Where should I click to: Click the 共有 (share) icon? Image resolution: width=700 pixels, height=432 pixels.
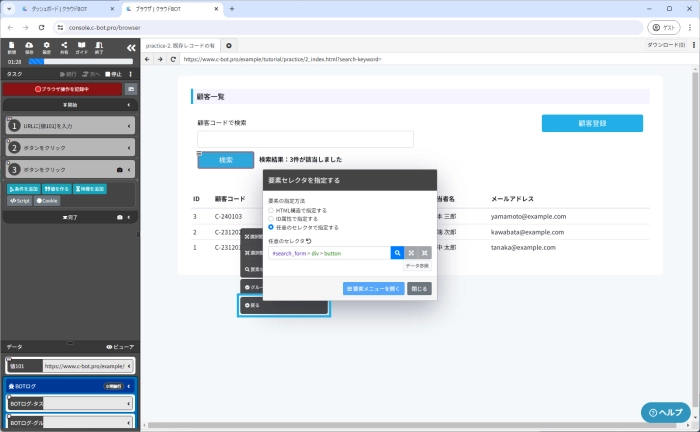click(x=64, y=45)
